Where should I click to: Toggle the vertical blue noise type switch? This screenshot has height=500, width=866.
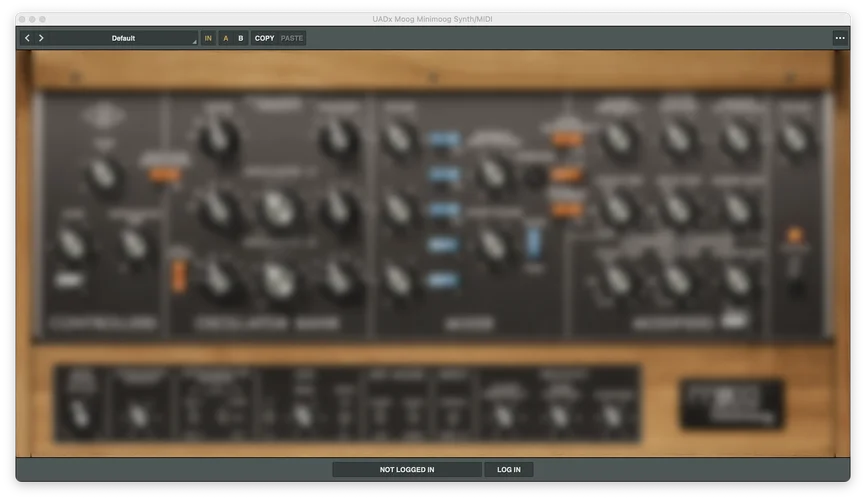534,242
